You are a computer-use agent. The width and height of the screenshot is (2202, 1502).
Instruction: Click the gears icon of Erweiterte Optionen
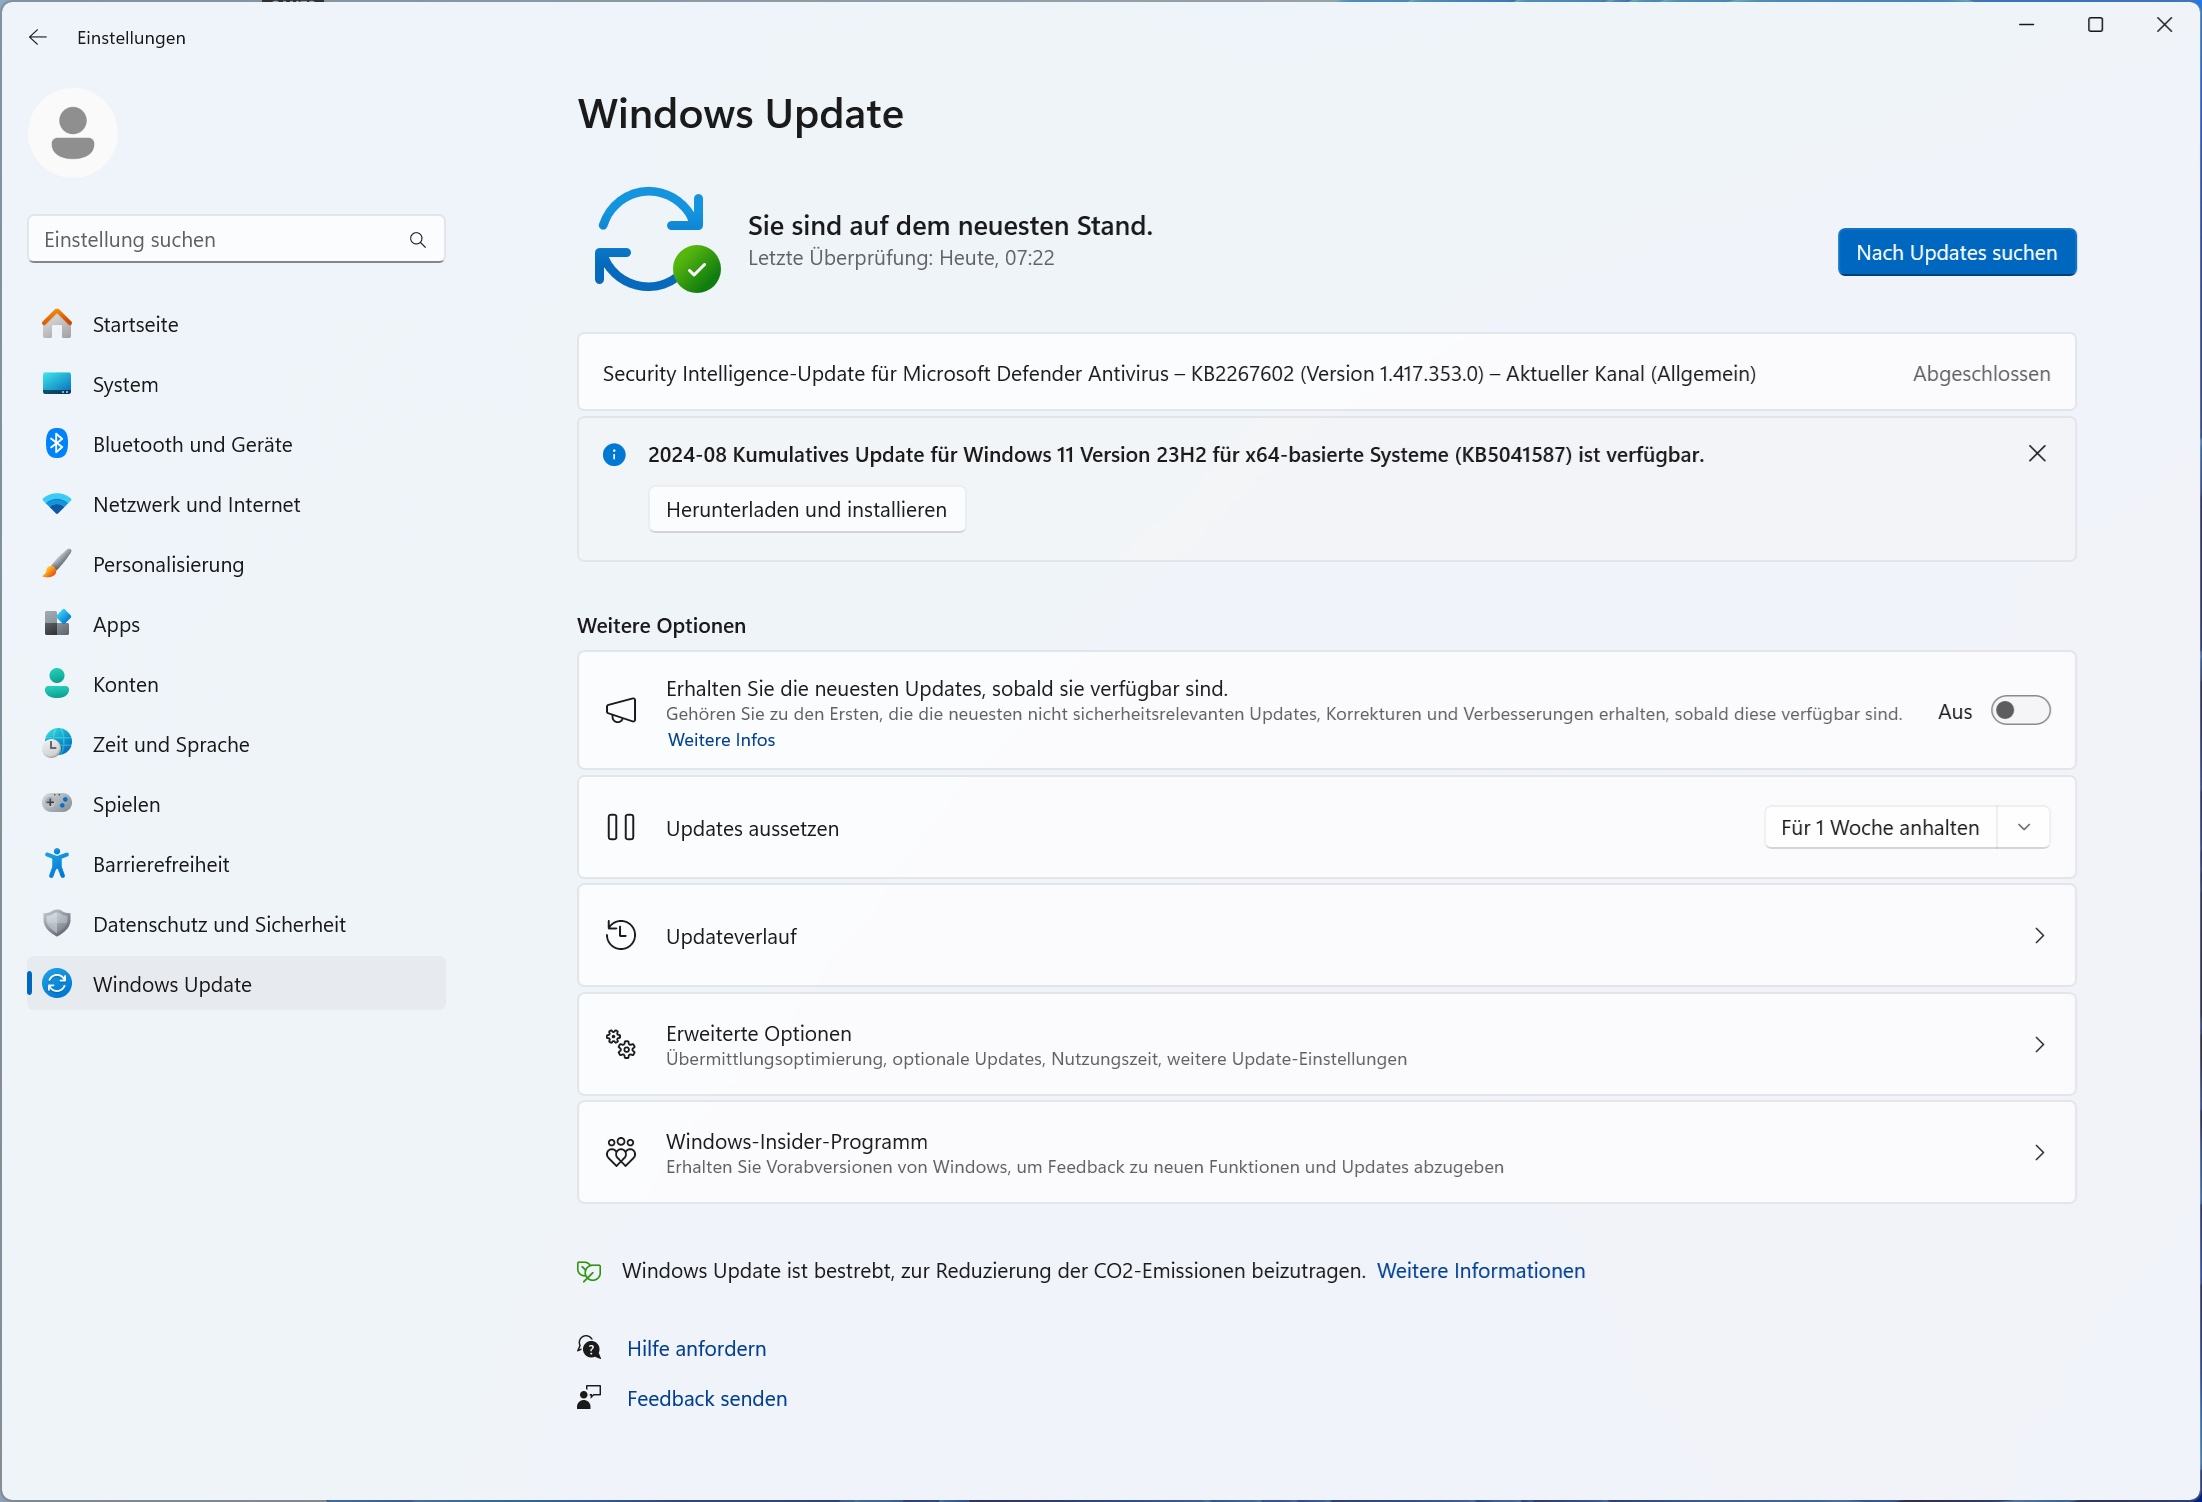(621, 1044)
